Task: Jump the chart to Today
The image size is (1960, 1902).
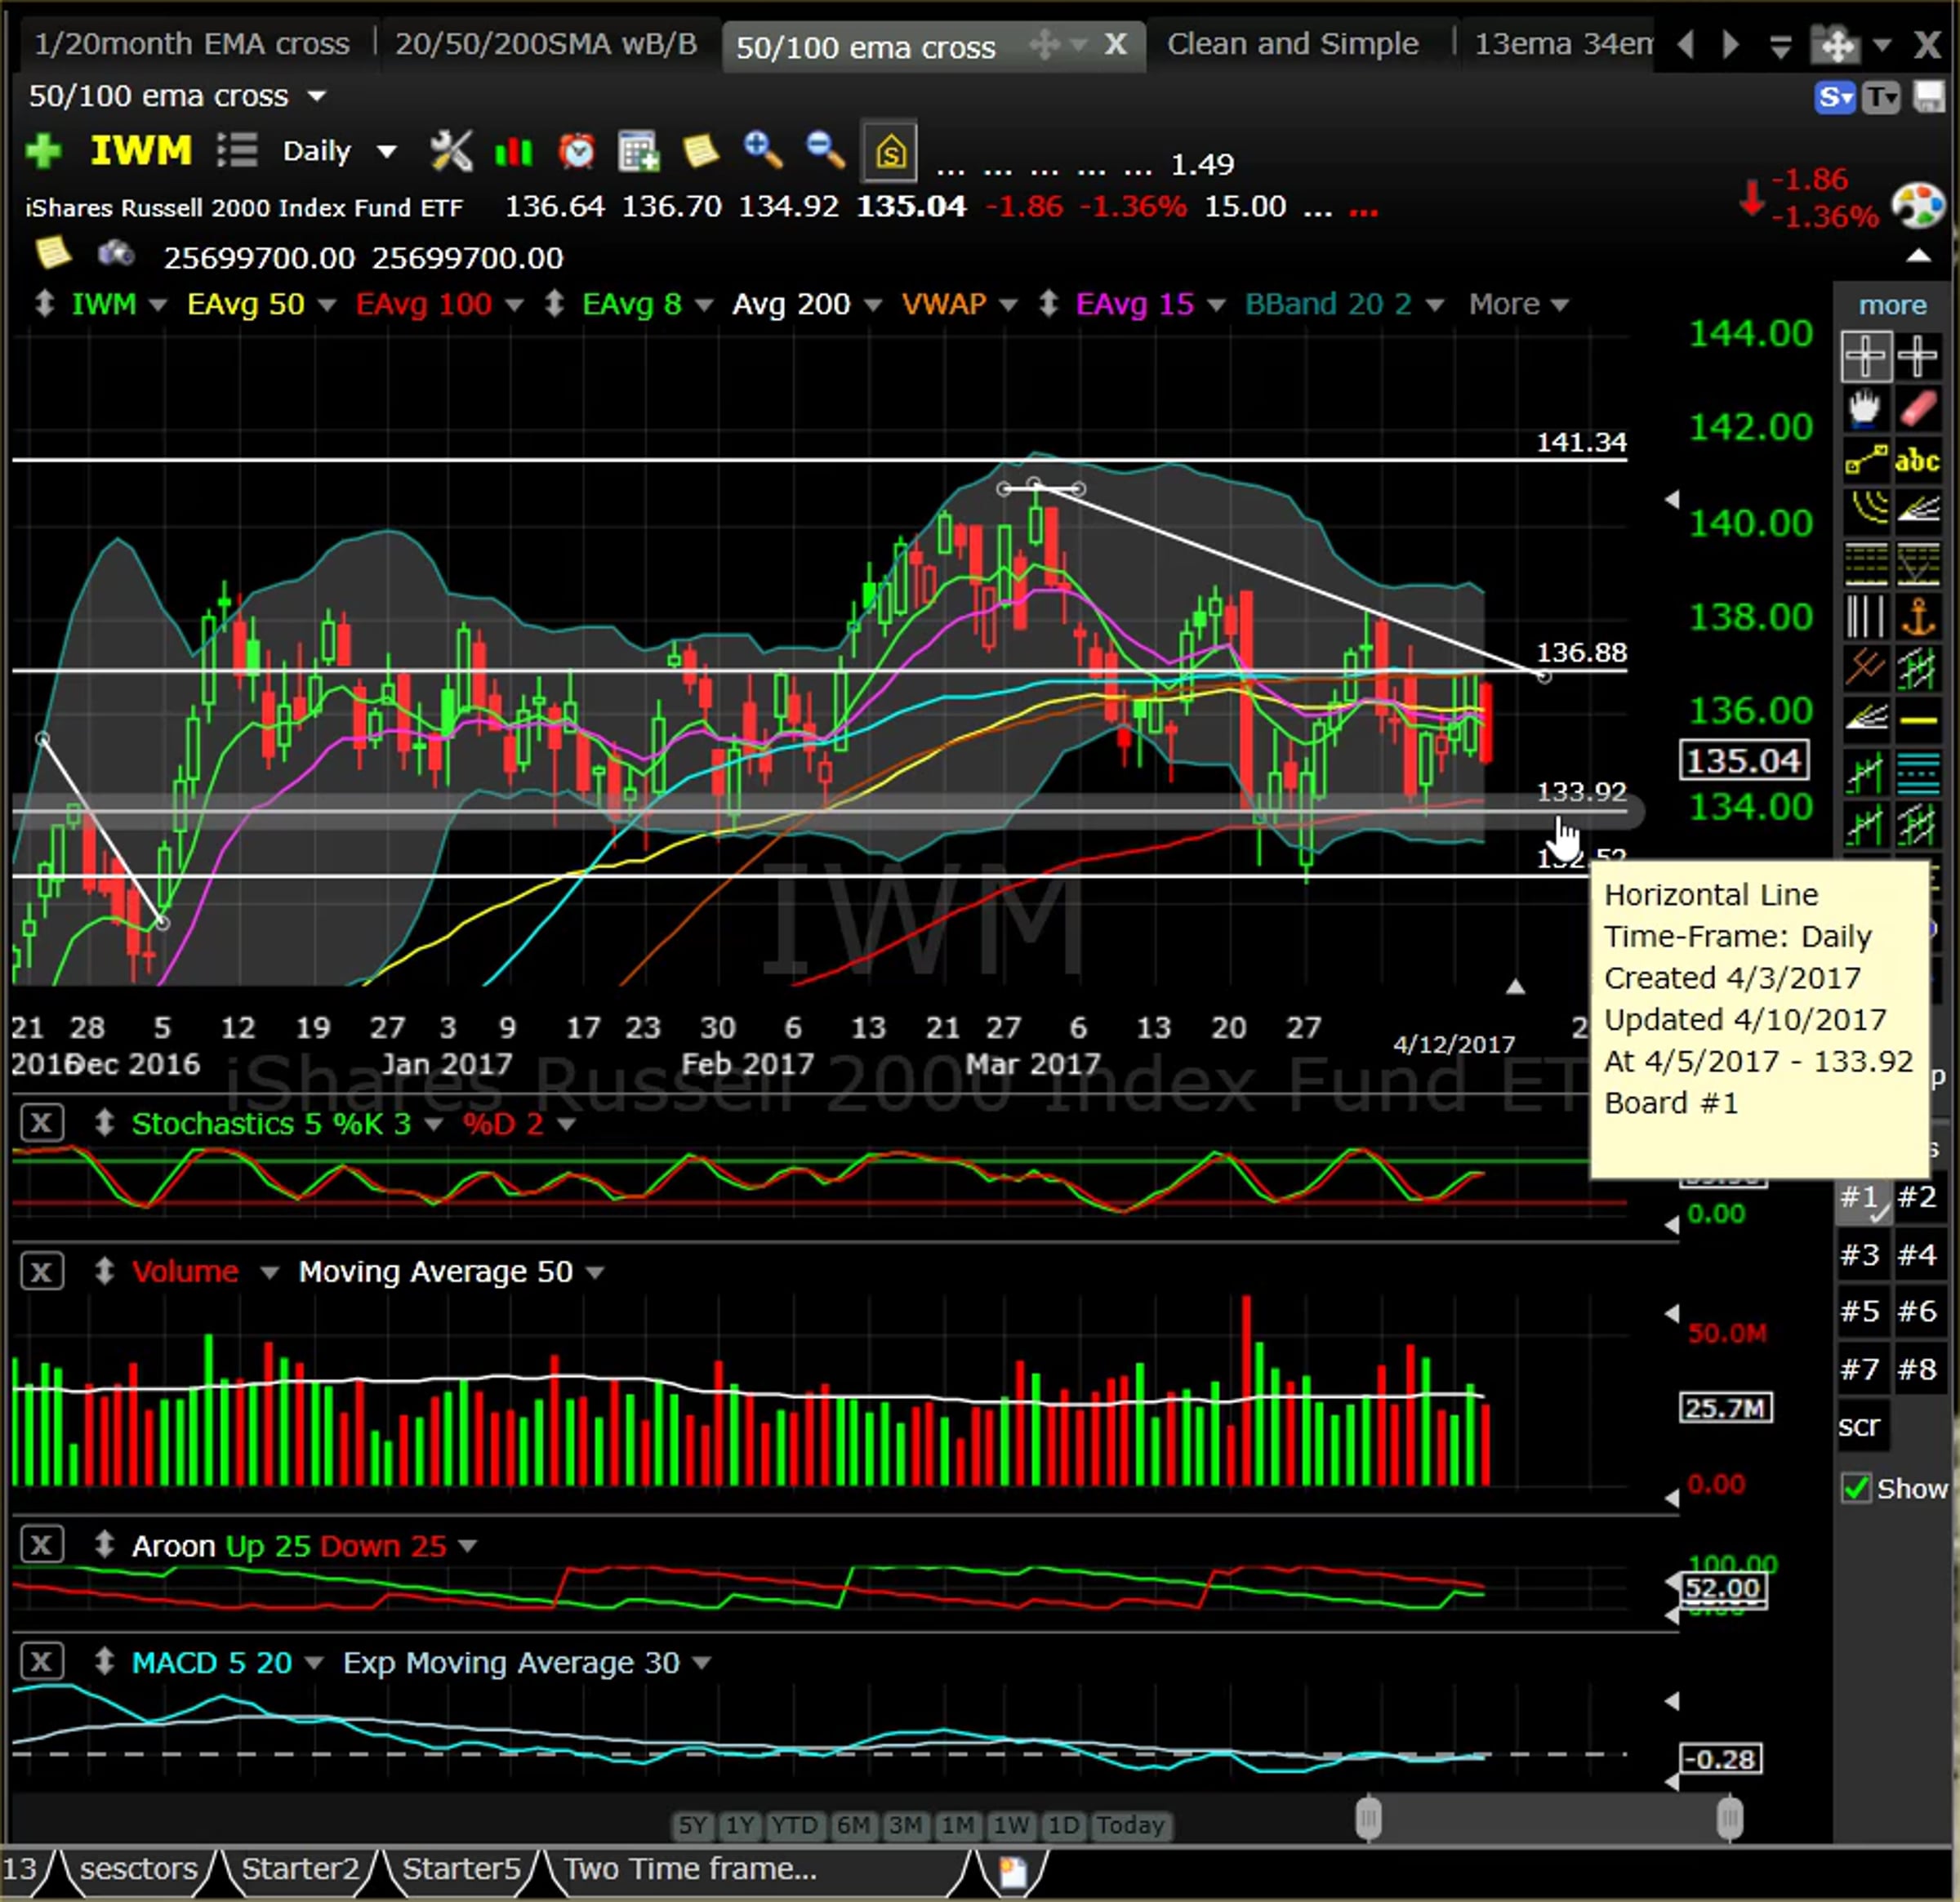Action: [x=1130, y=1825]
